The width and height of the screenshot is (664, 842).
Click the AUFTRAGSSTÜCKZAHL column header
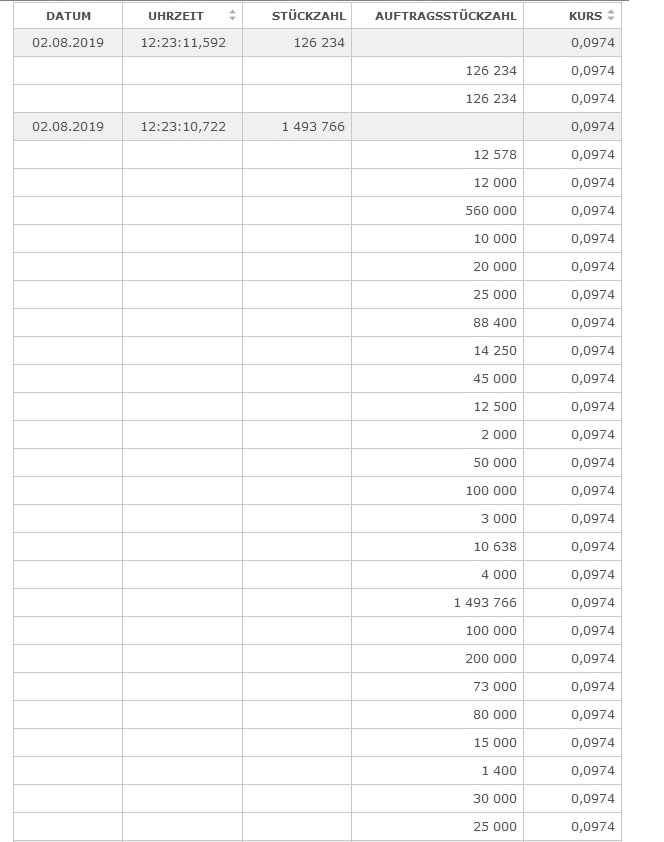(446, 16)
